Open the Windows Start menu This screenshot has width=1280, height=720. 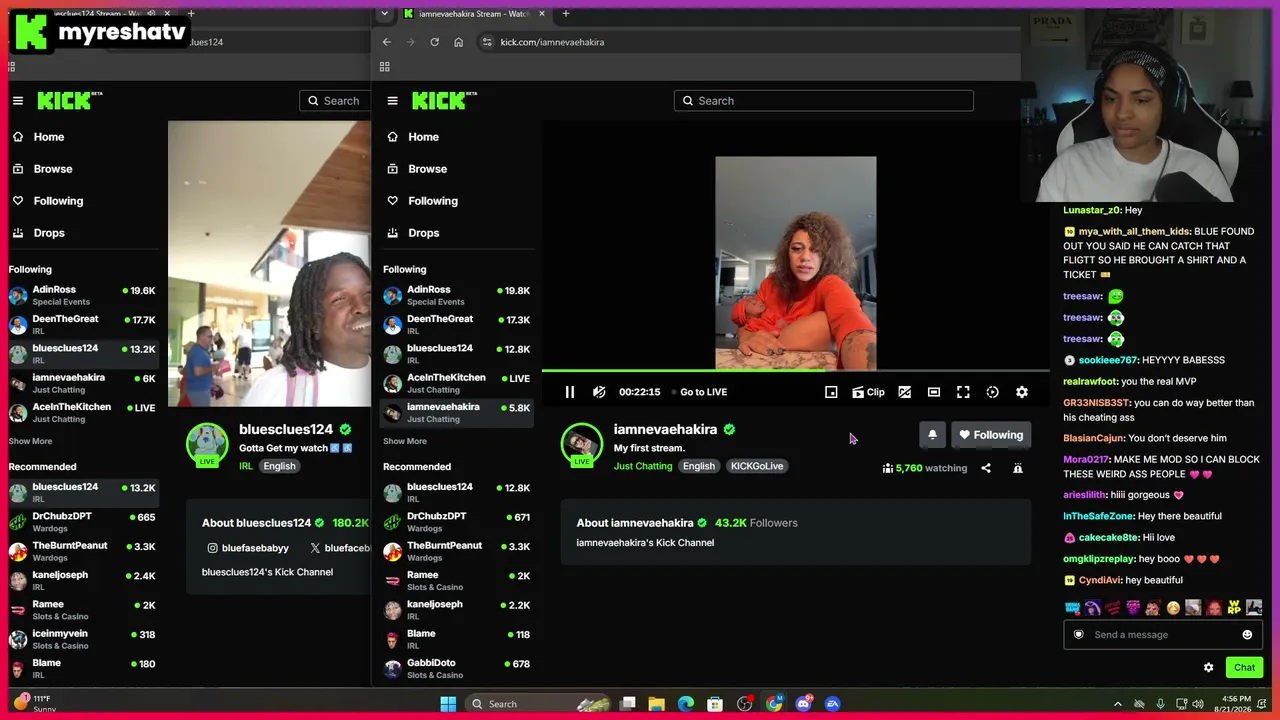[448, 704]
